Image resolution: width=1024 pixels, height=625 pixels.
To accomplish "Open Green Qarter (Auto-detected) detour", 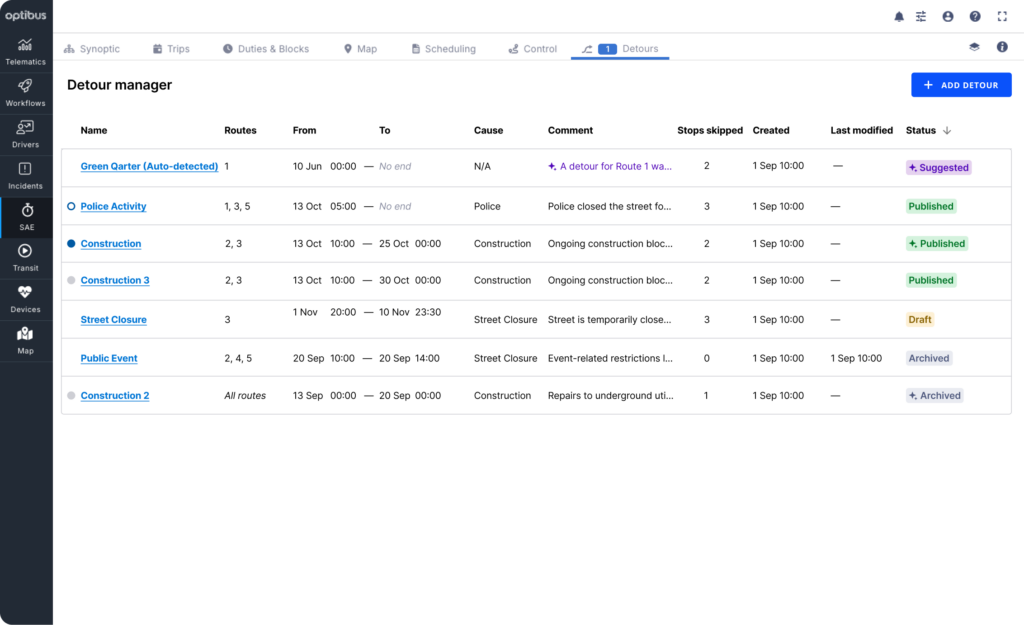I will tap(149, 166).
